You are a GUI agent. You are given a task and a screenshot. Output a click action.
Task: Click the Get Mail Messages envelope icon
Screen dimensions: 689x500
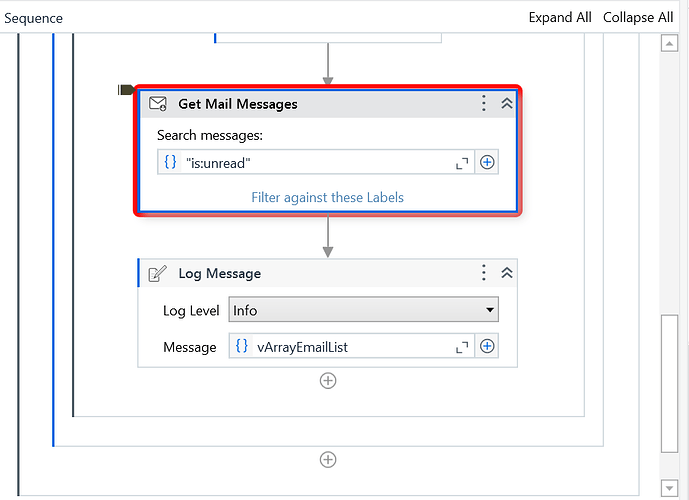coord(158,103)
